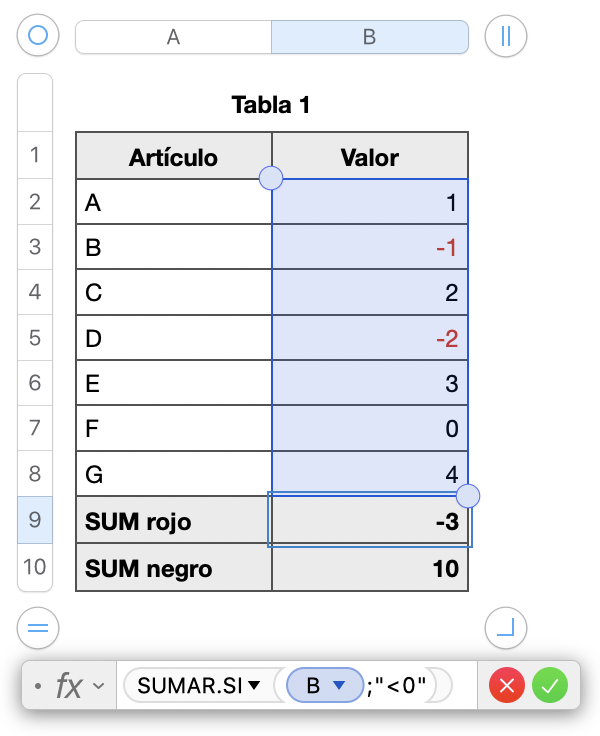
Task: Cancel the formula with red X
Action: click(x=507, y=686)
